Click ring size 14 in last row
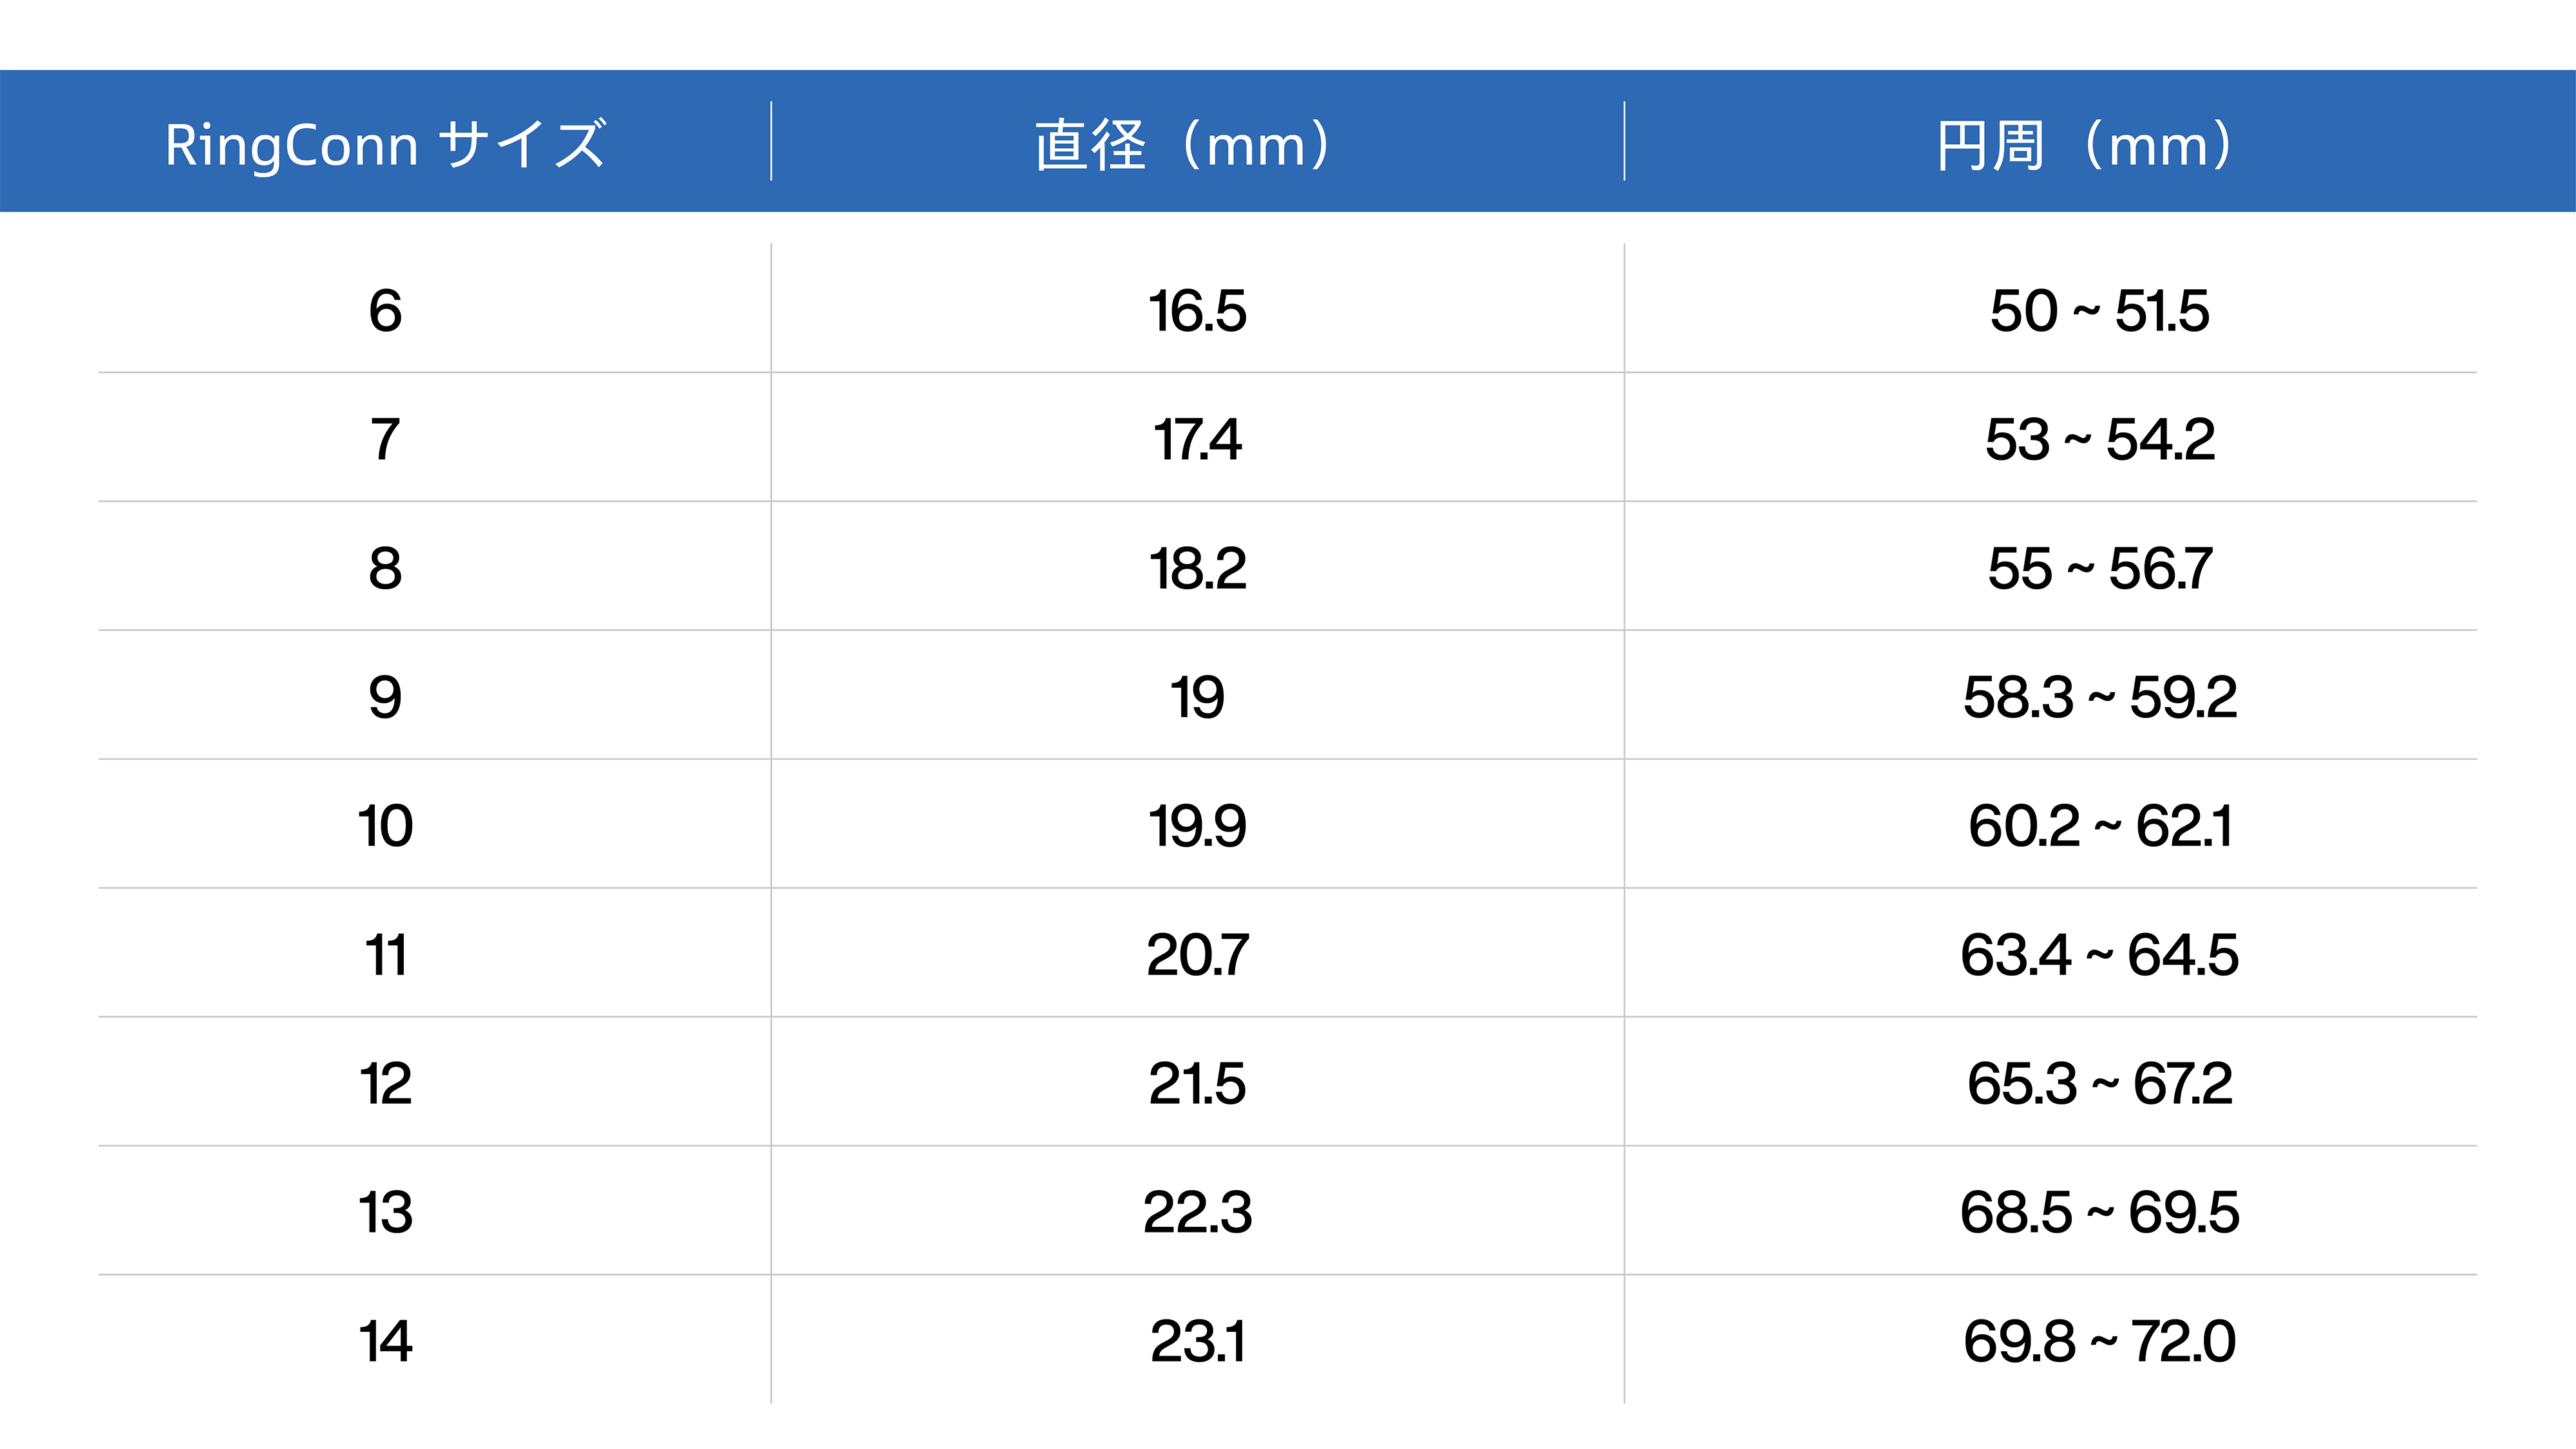Viewport: 2576px width, 1449px height. [x=385, y=1342]
